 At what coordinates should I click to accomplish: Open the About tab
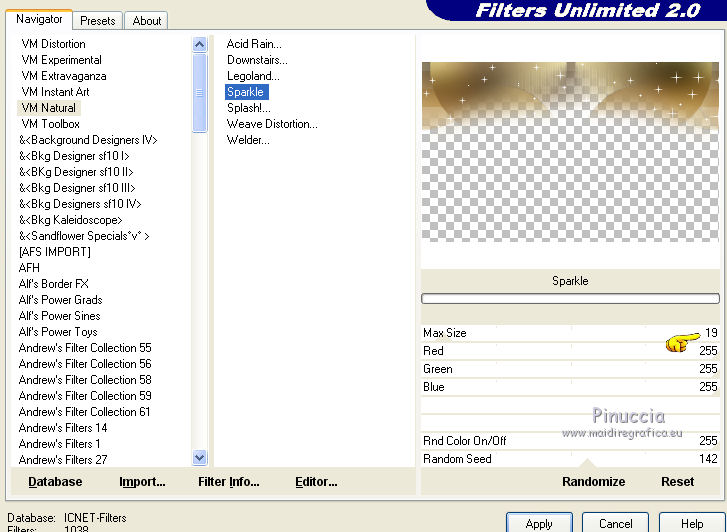(x=147, y=21)
